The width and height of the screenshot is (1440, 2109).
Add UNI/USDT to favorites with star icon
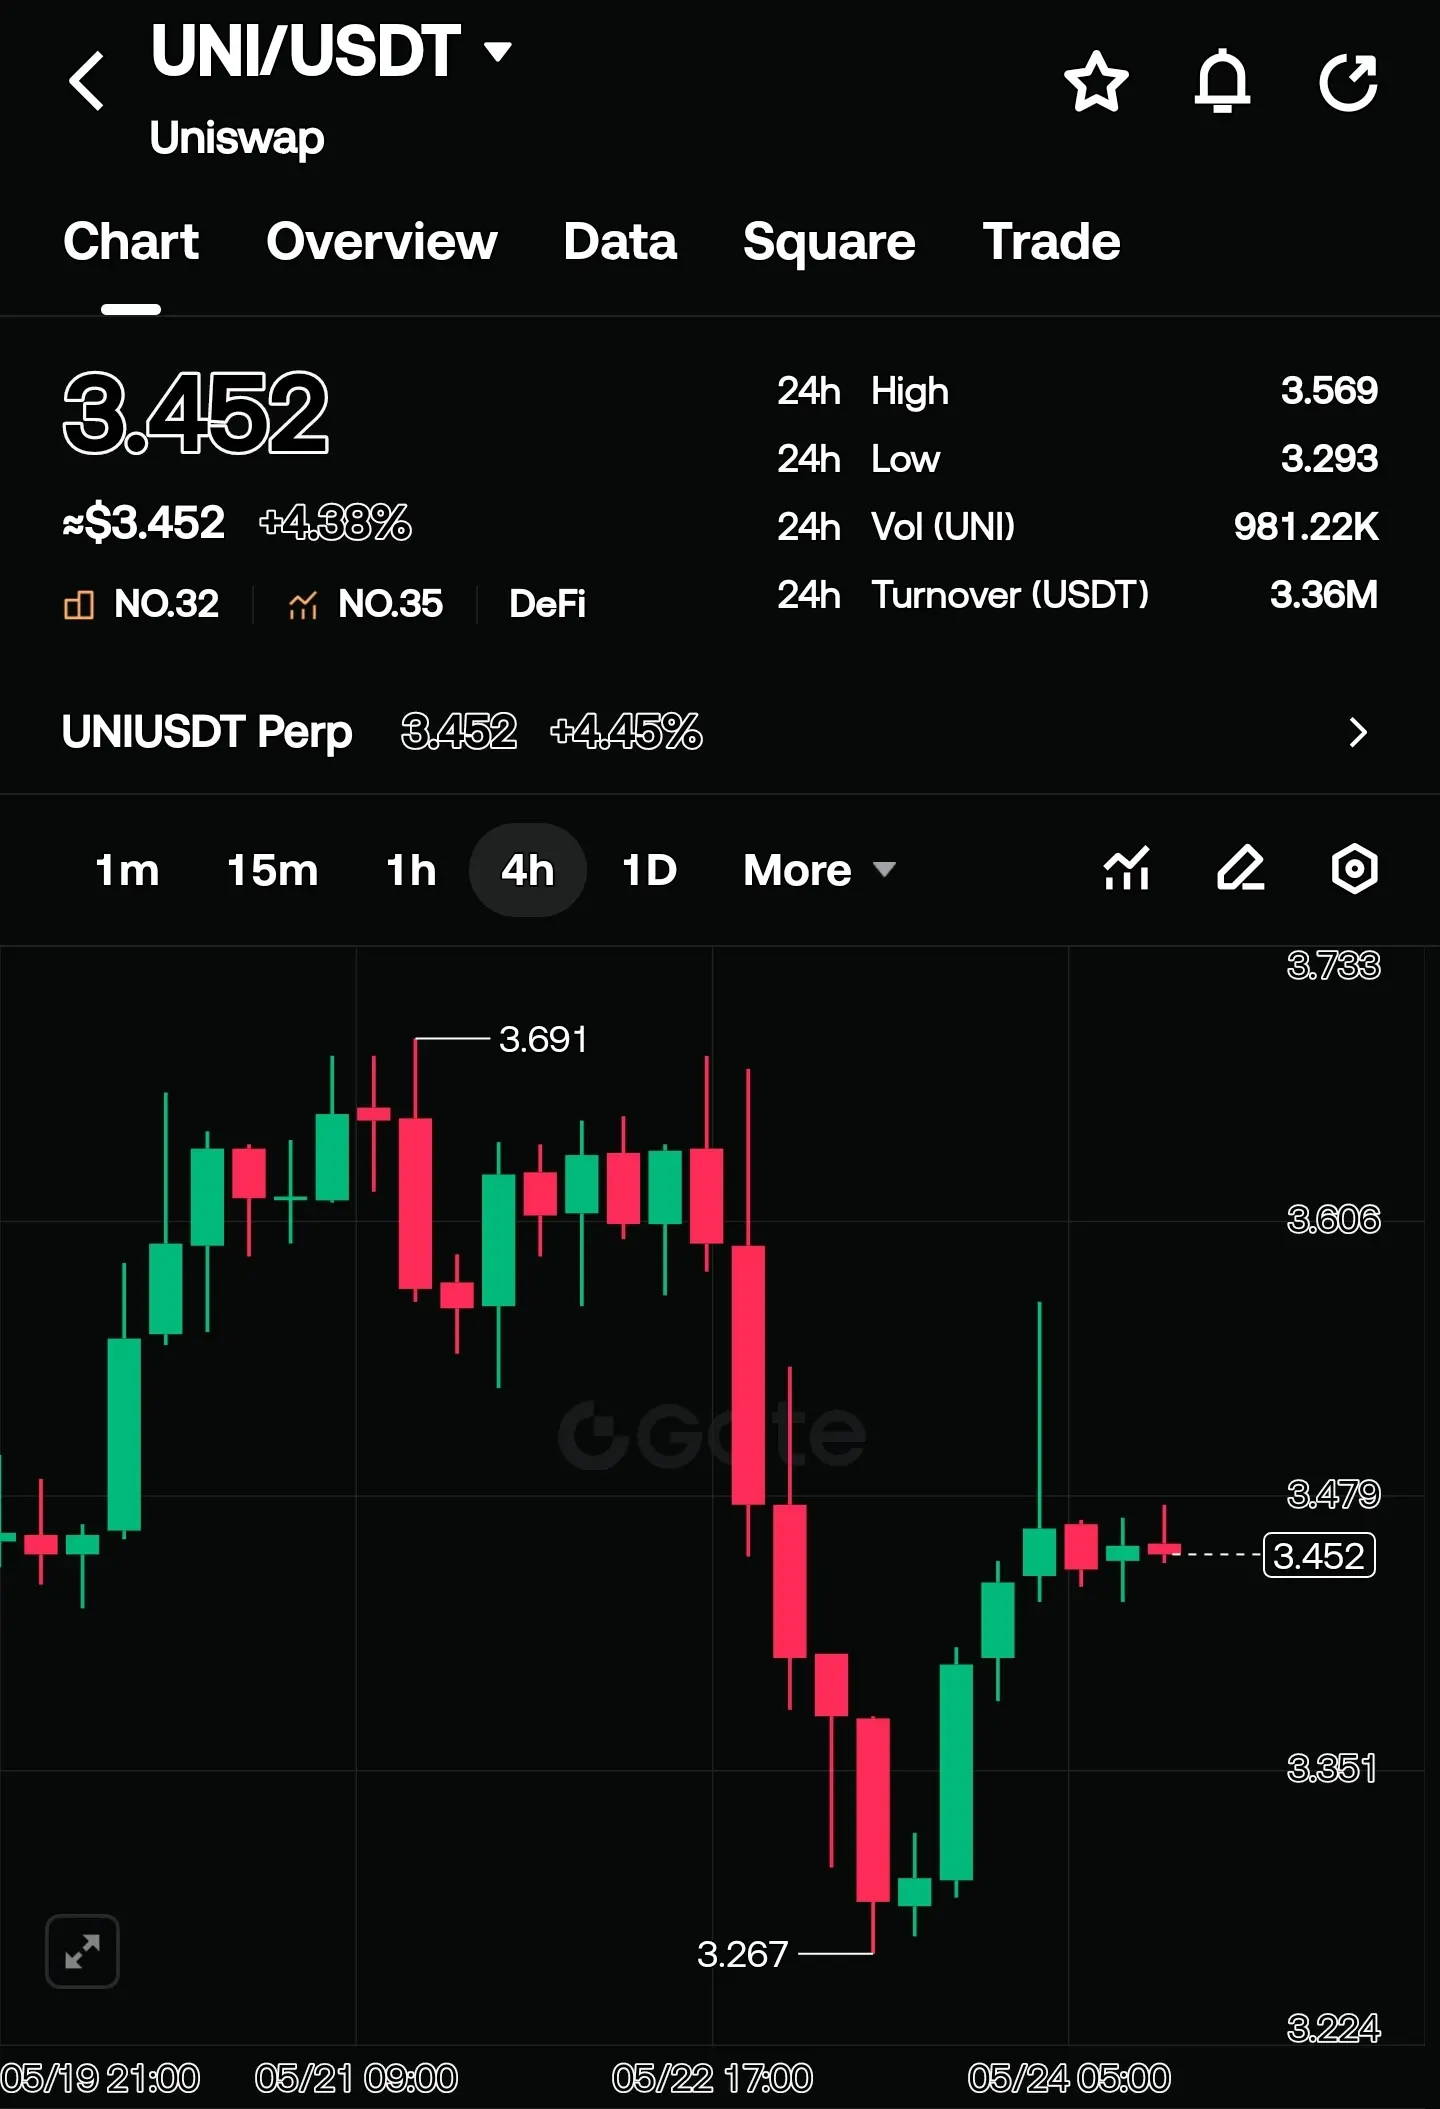click(1096, 82)
